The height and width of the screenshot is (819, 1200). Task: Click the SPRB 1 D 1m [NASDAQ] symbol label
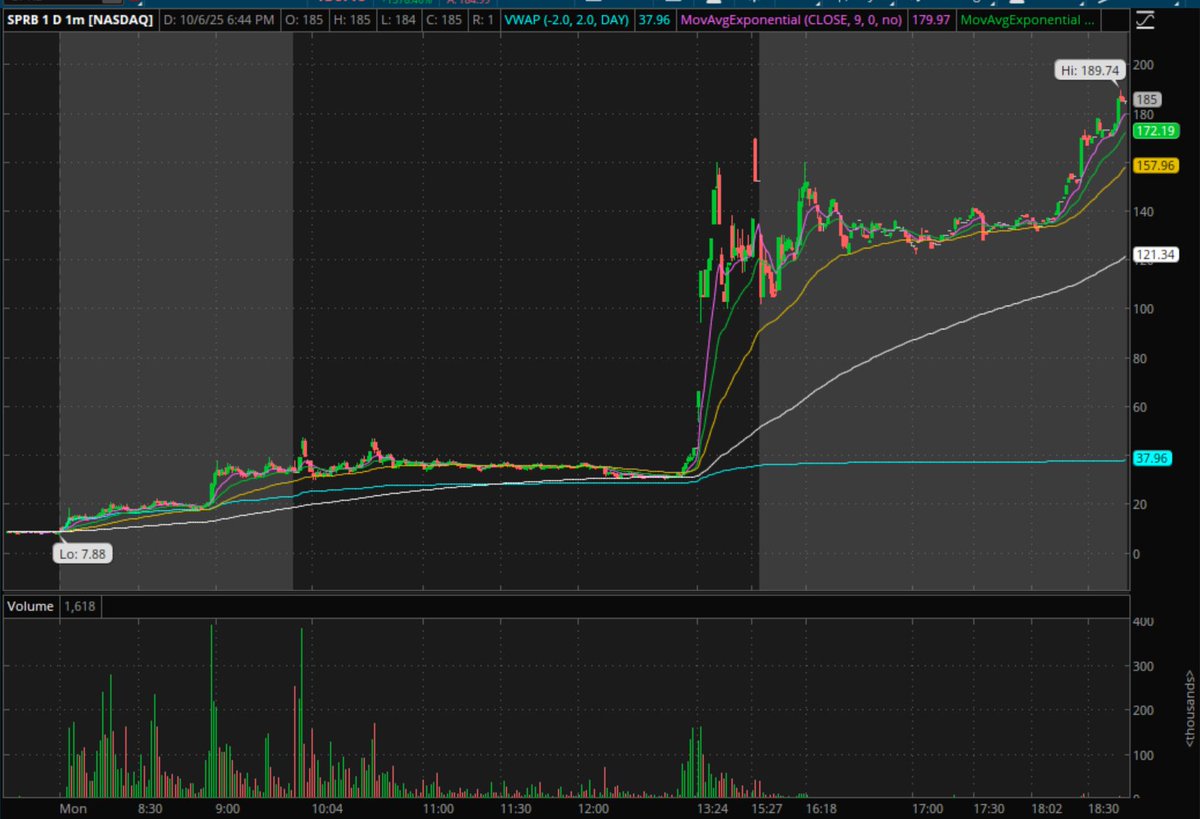click(x=78, y=18)
